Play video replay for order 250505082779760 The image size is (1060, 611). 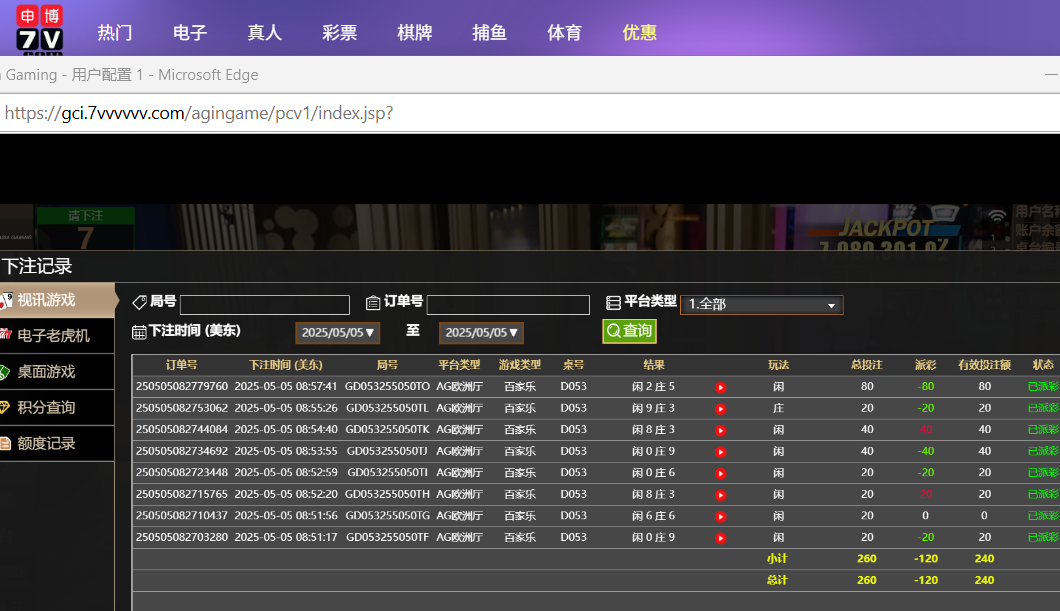720,387
